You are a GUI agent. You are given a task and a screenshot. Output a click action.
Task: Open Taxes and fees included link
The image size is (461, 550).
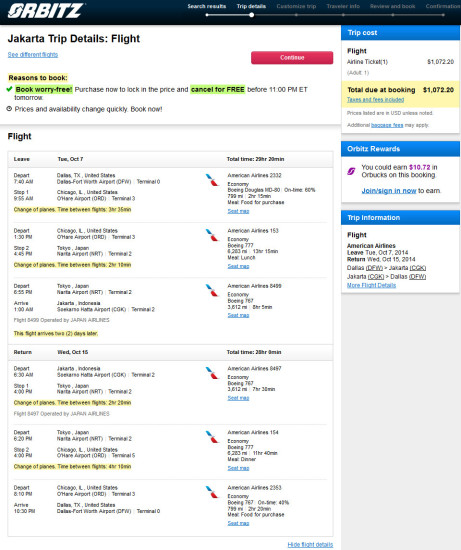pyautogui.click(x=375, y=100)
